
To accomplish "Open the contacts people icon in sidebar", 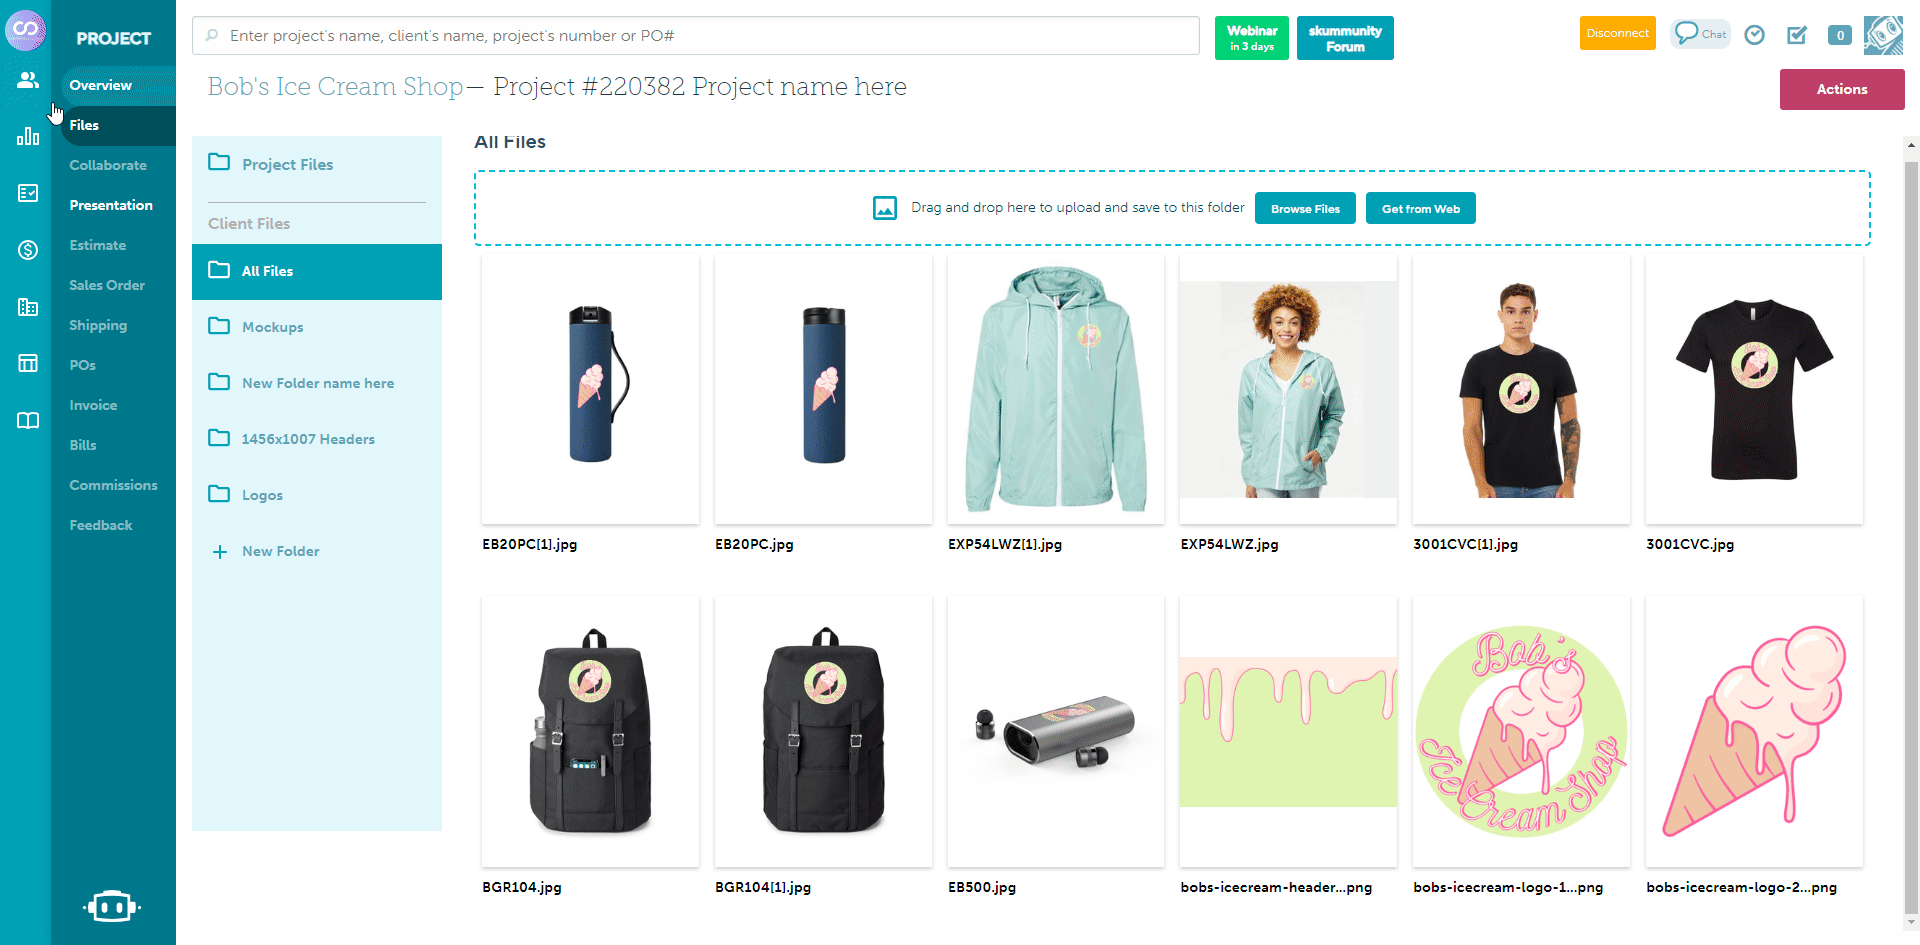I will point(28,80).
